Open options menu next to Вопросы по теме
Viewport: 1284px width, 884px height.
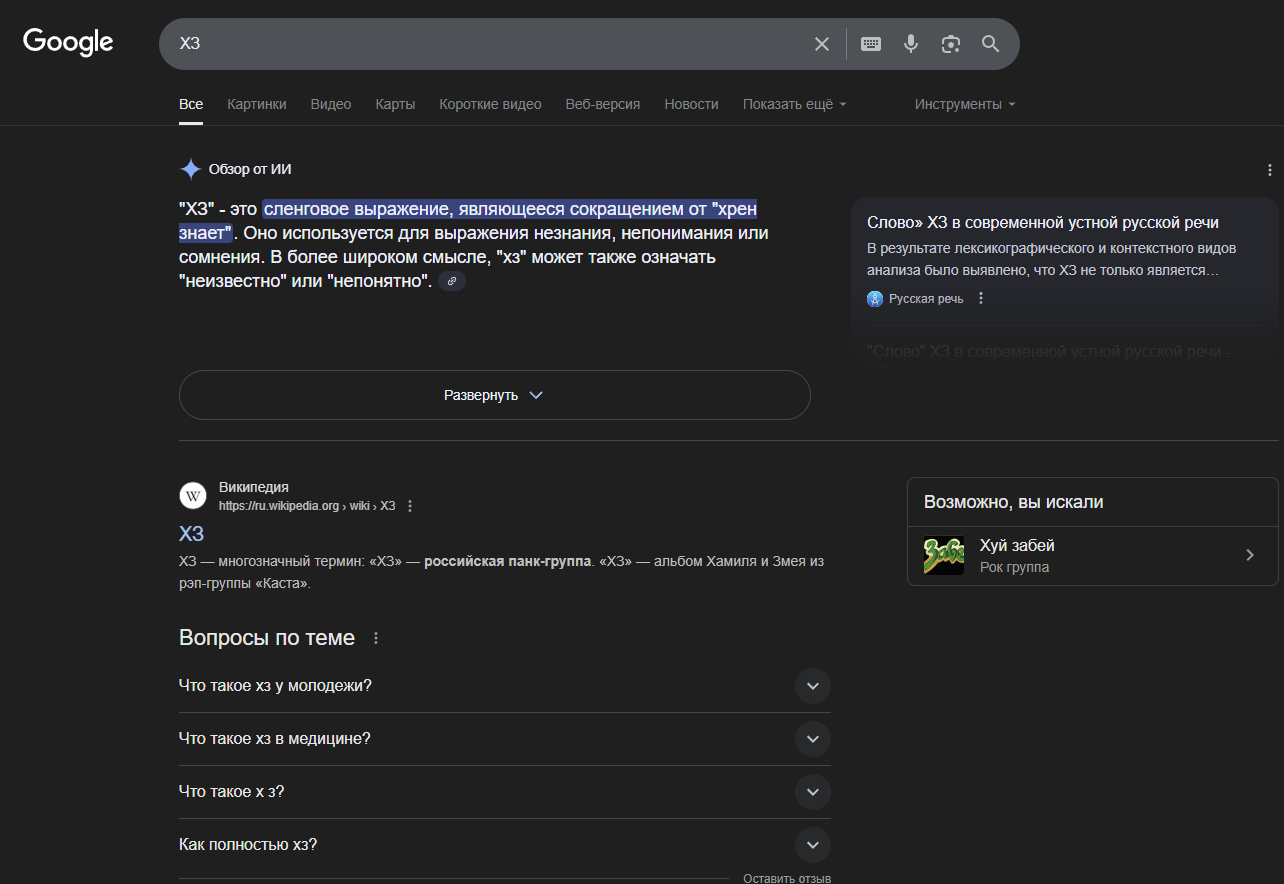(x=376, y=638)
